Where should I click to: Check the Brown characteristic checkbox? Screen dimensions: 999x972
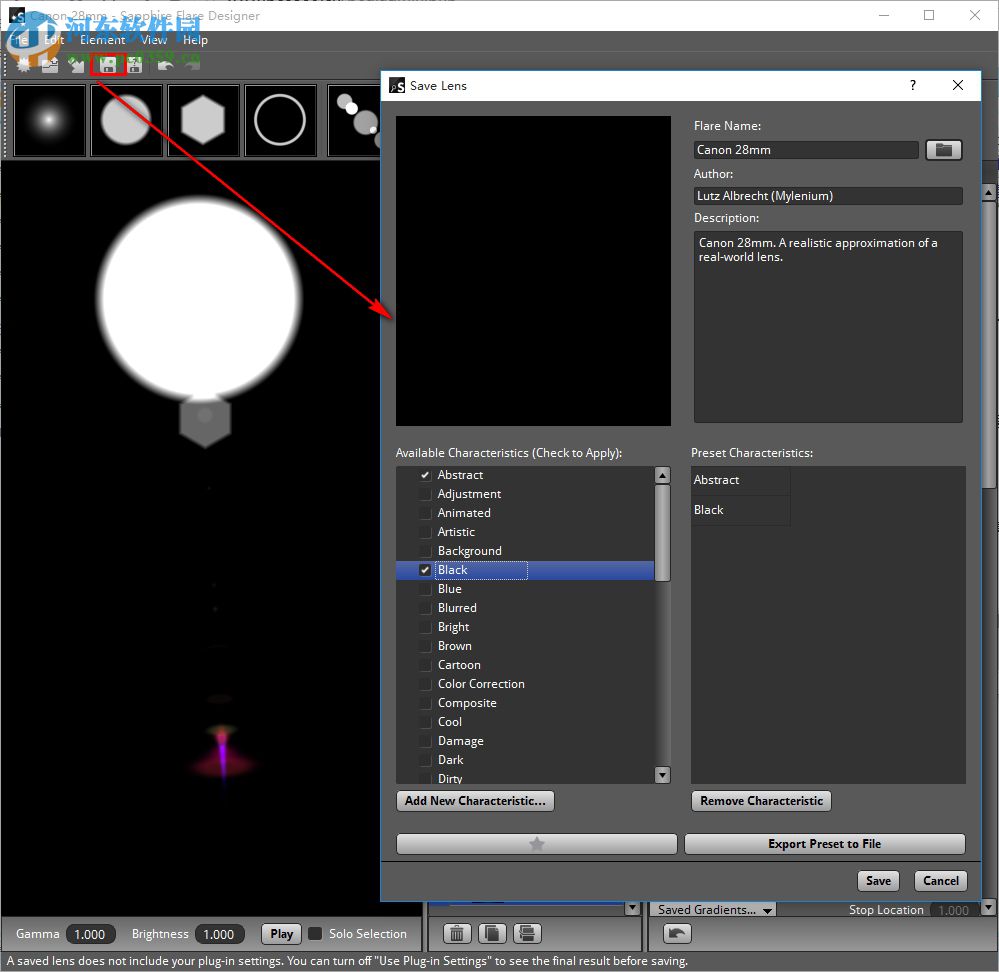[425, 647]
